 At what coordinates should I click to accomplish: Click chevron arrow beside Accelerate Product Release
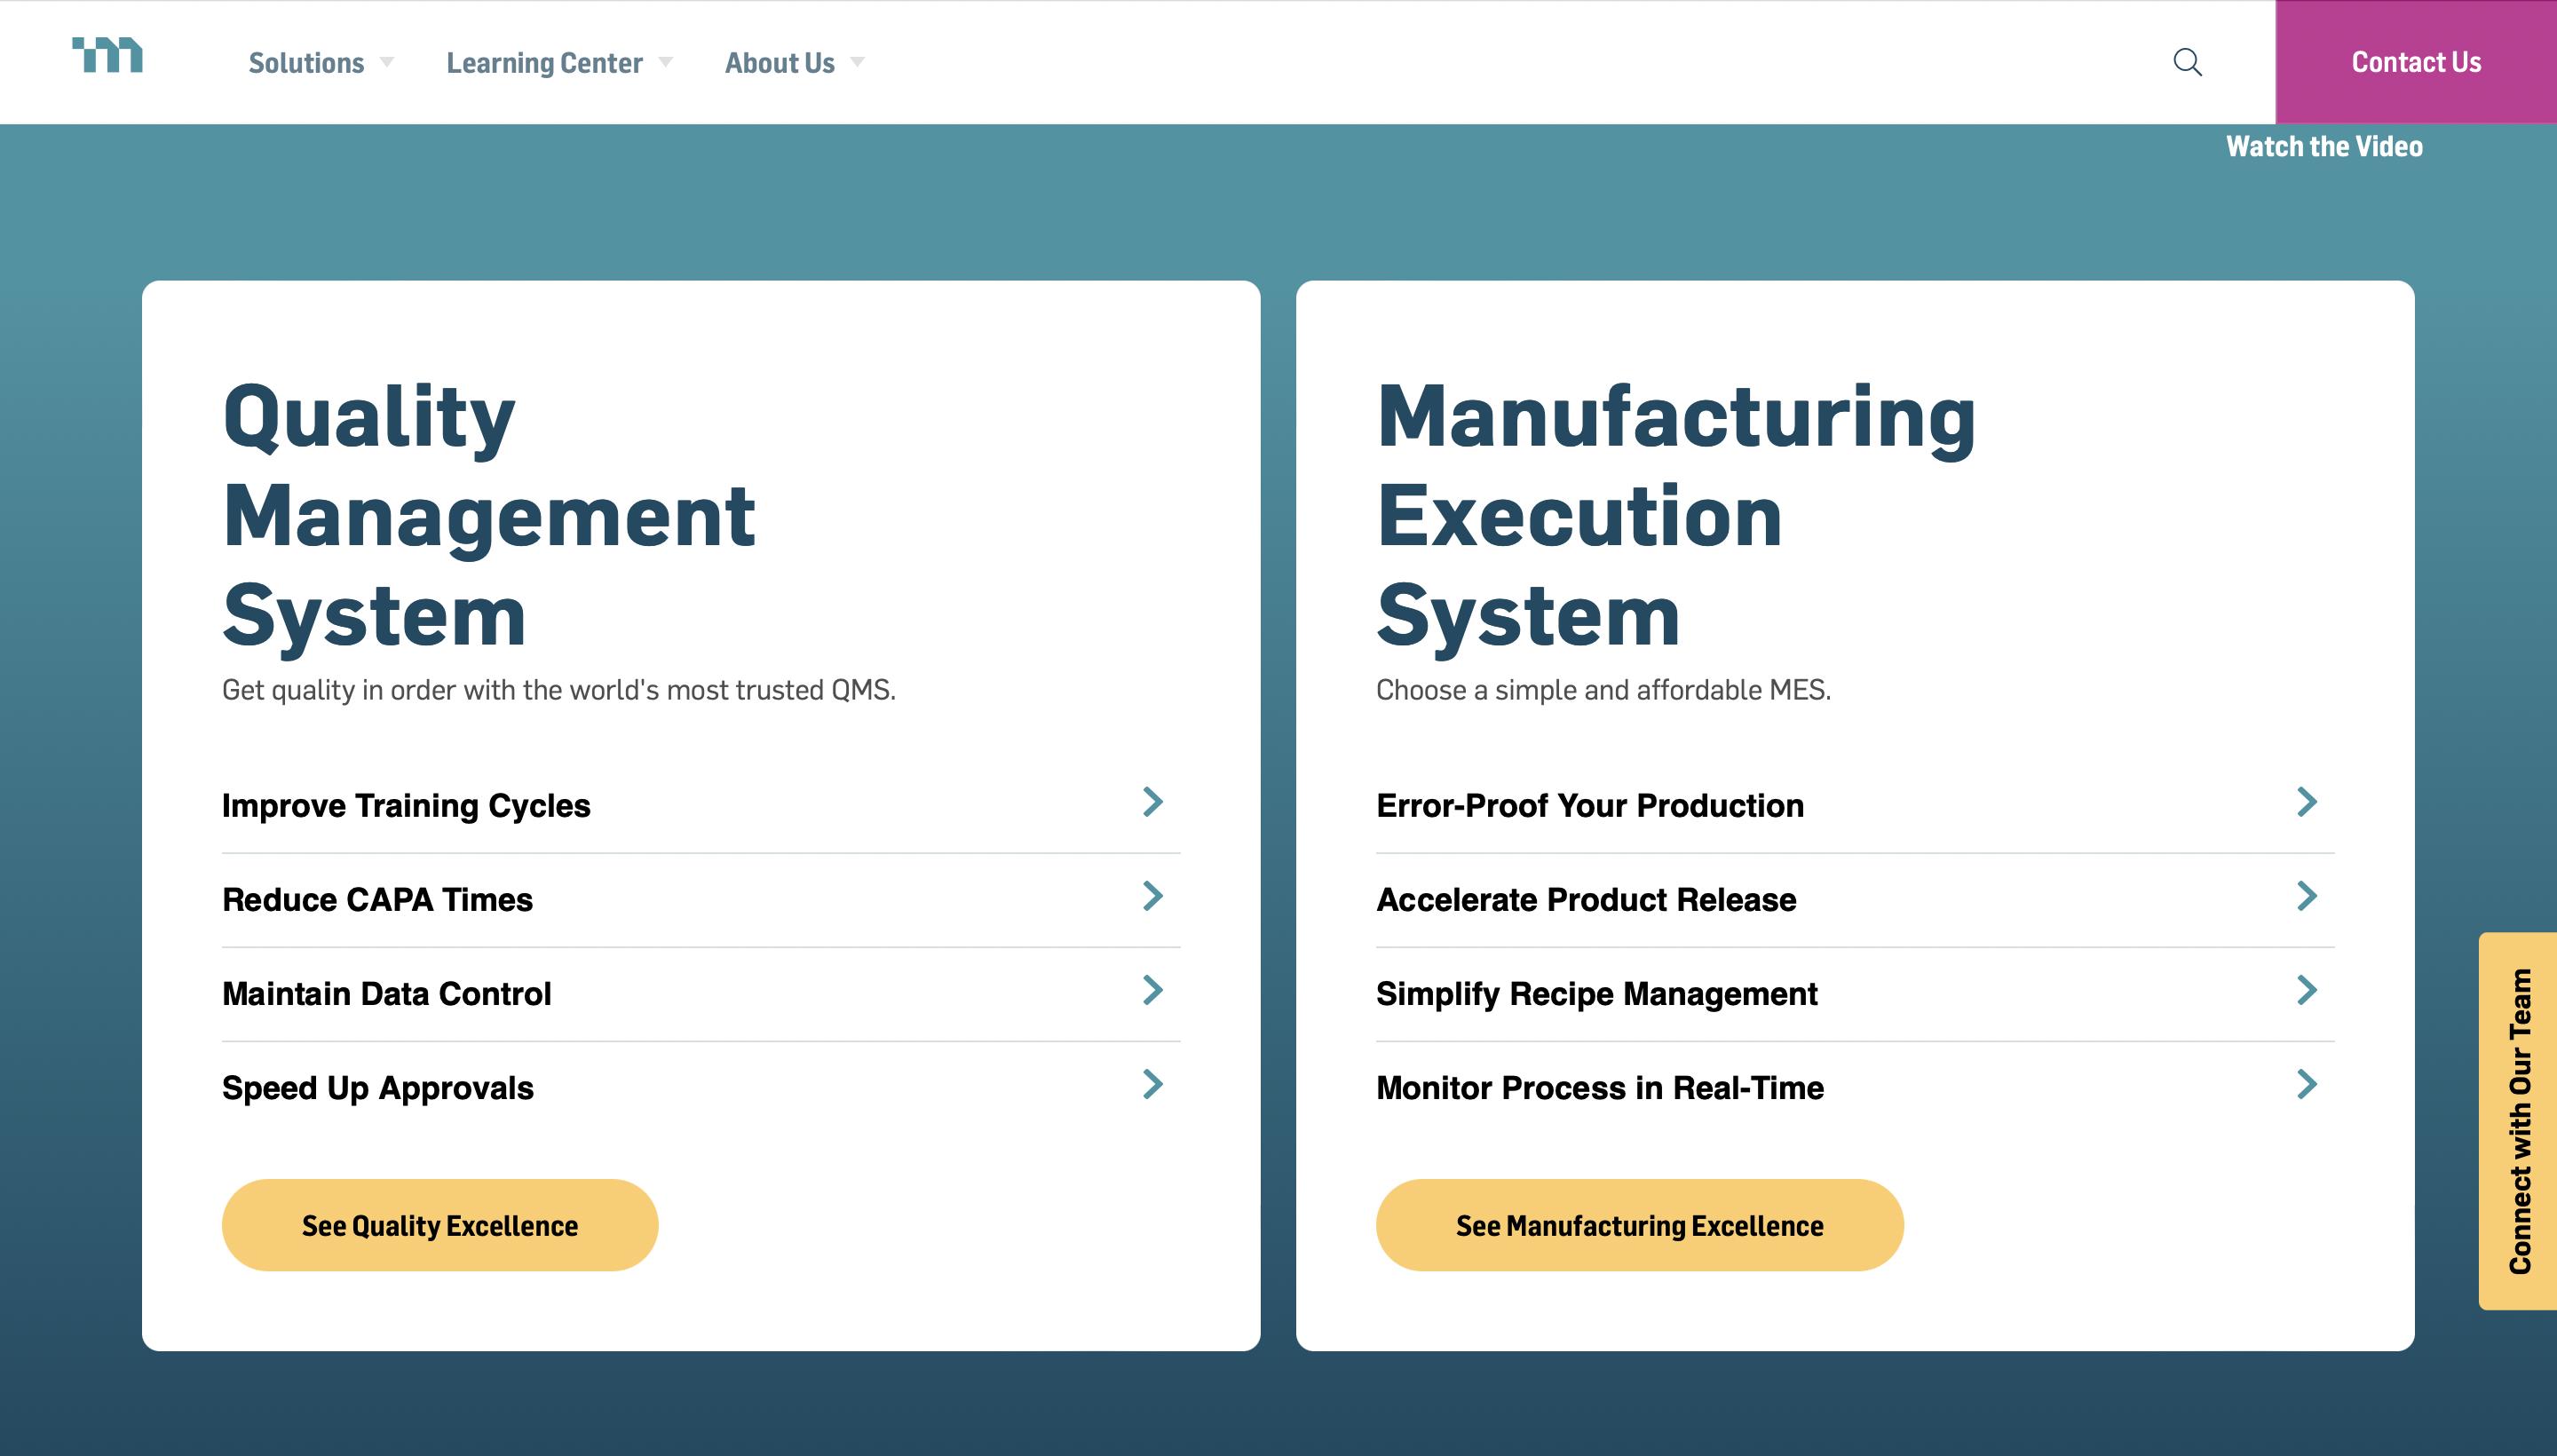coord(2307,896)
